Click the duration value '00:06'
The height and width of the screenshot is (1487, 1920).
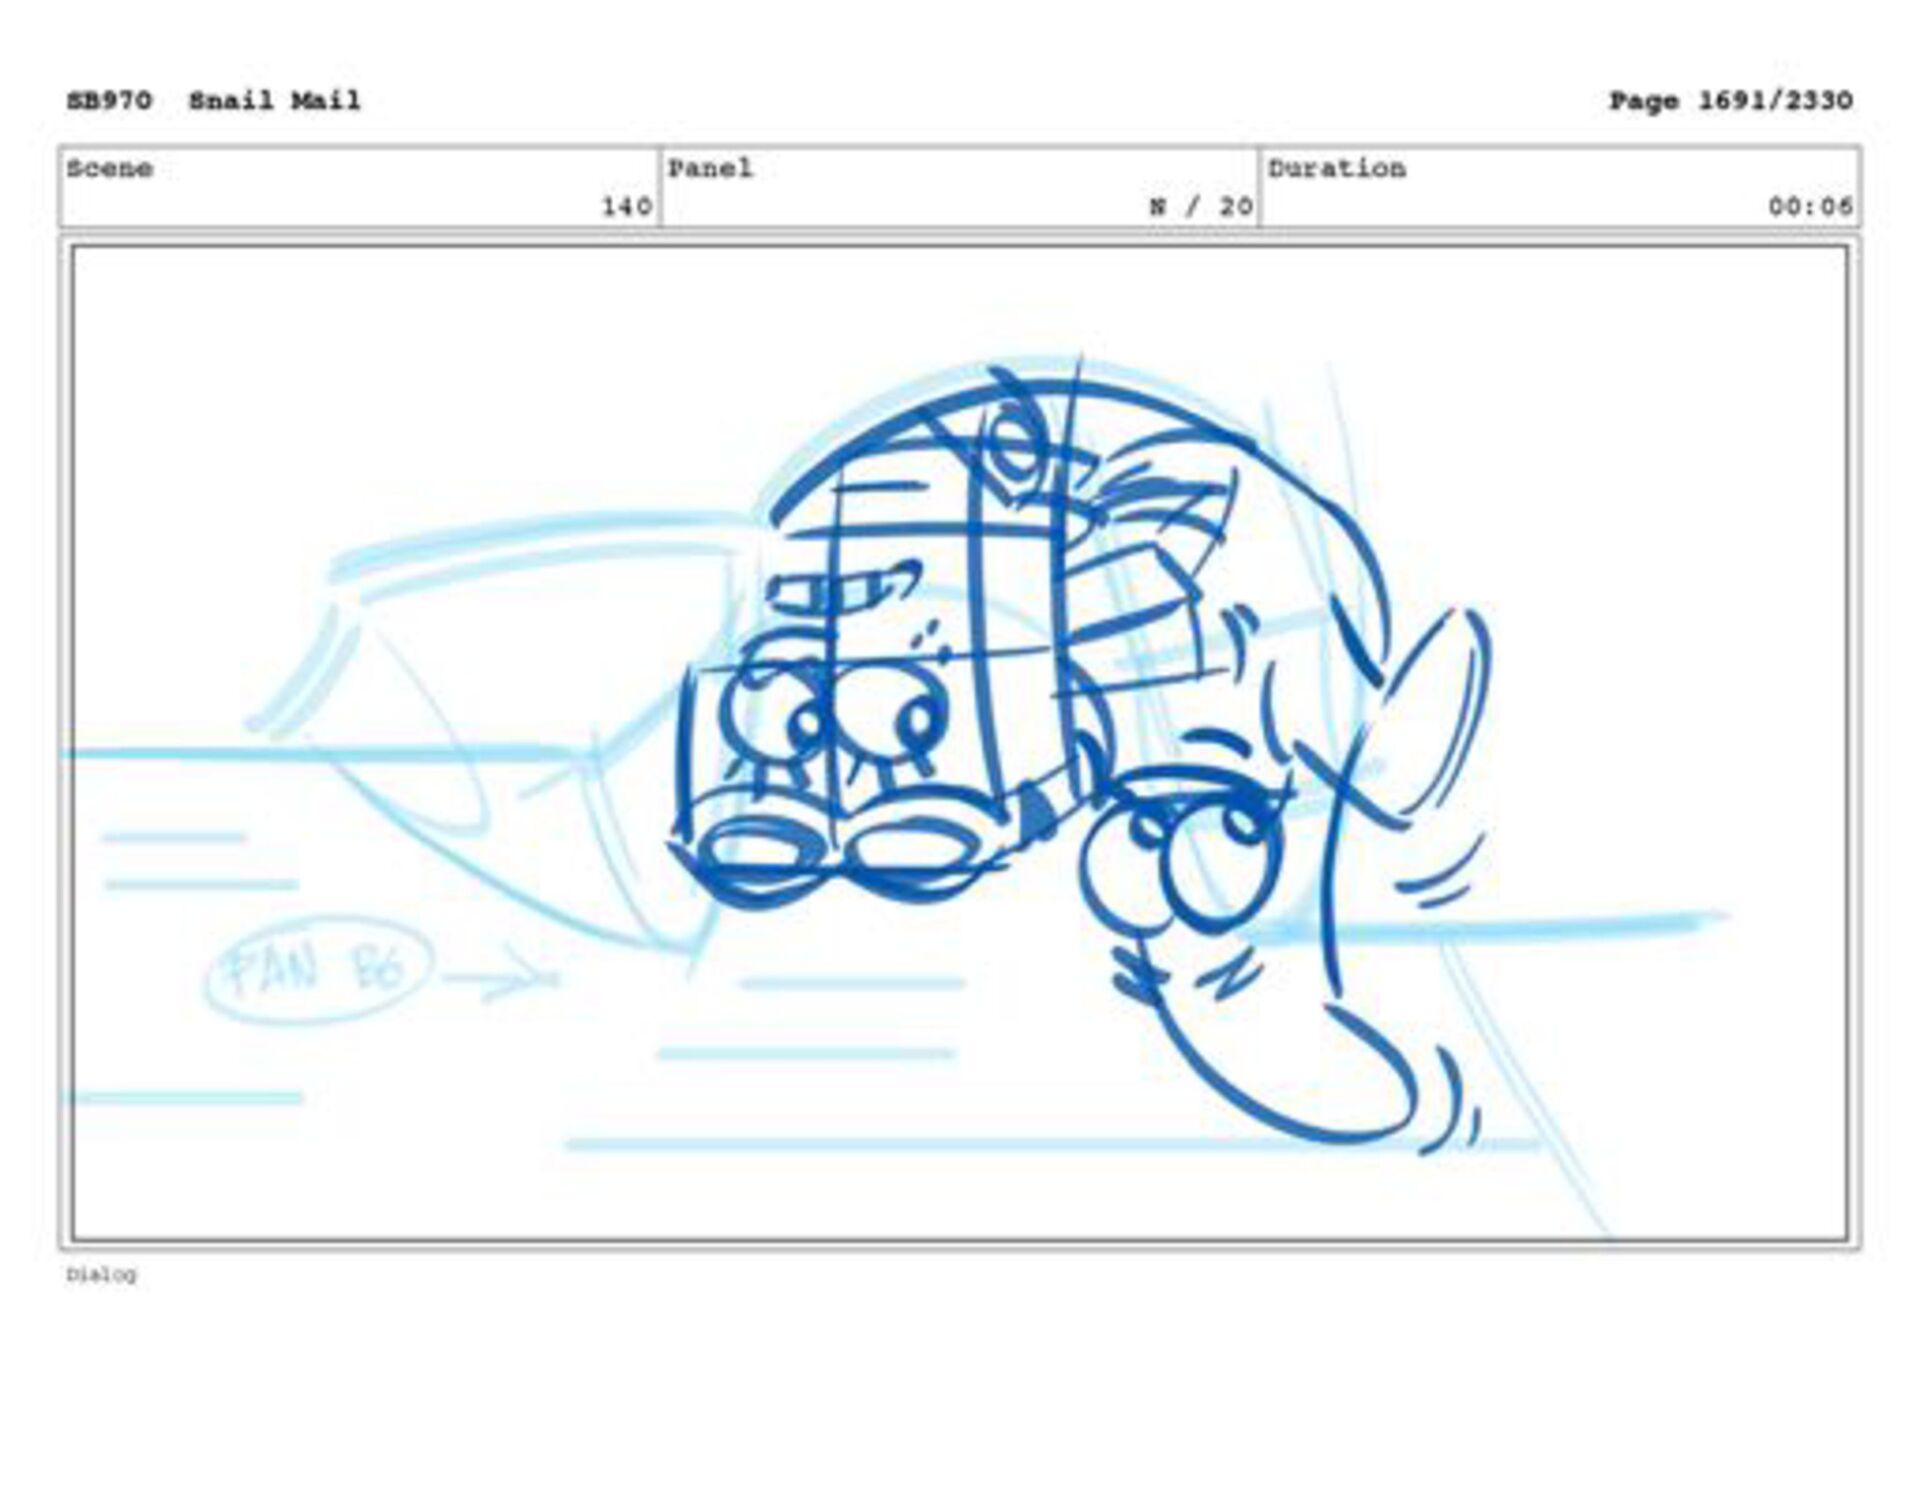1810,206
